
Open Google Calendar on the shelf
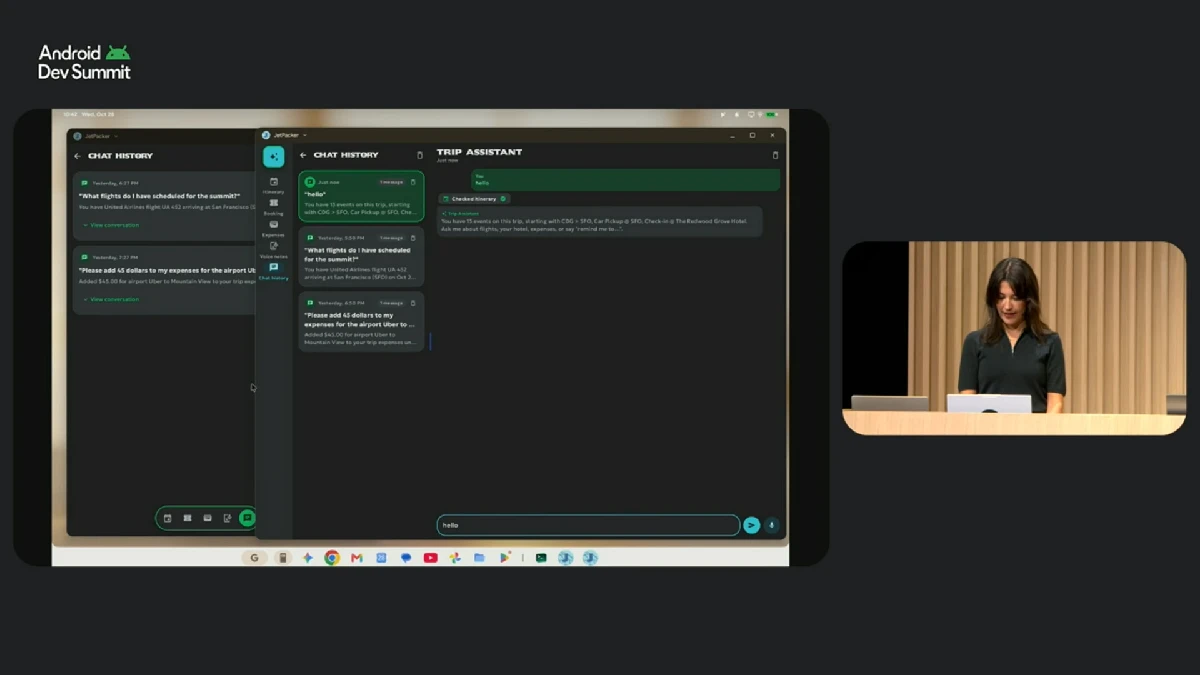(381, 558)
